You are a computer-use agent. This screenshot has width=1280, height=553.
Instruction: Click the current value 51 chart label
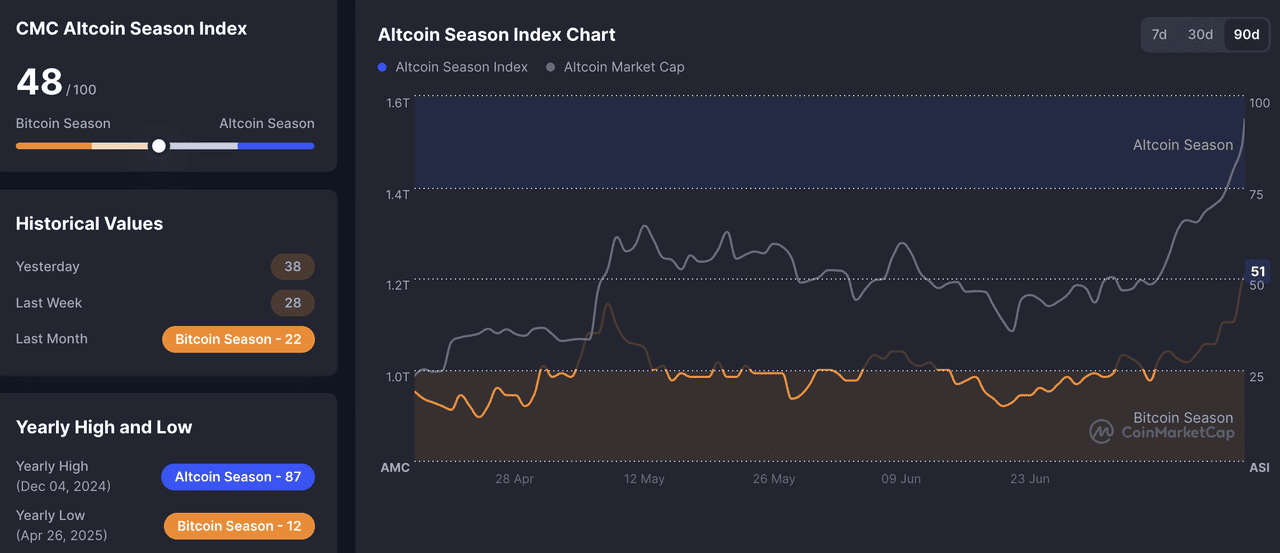[1257, 271]
